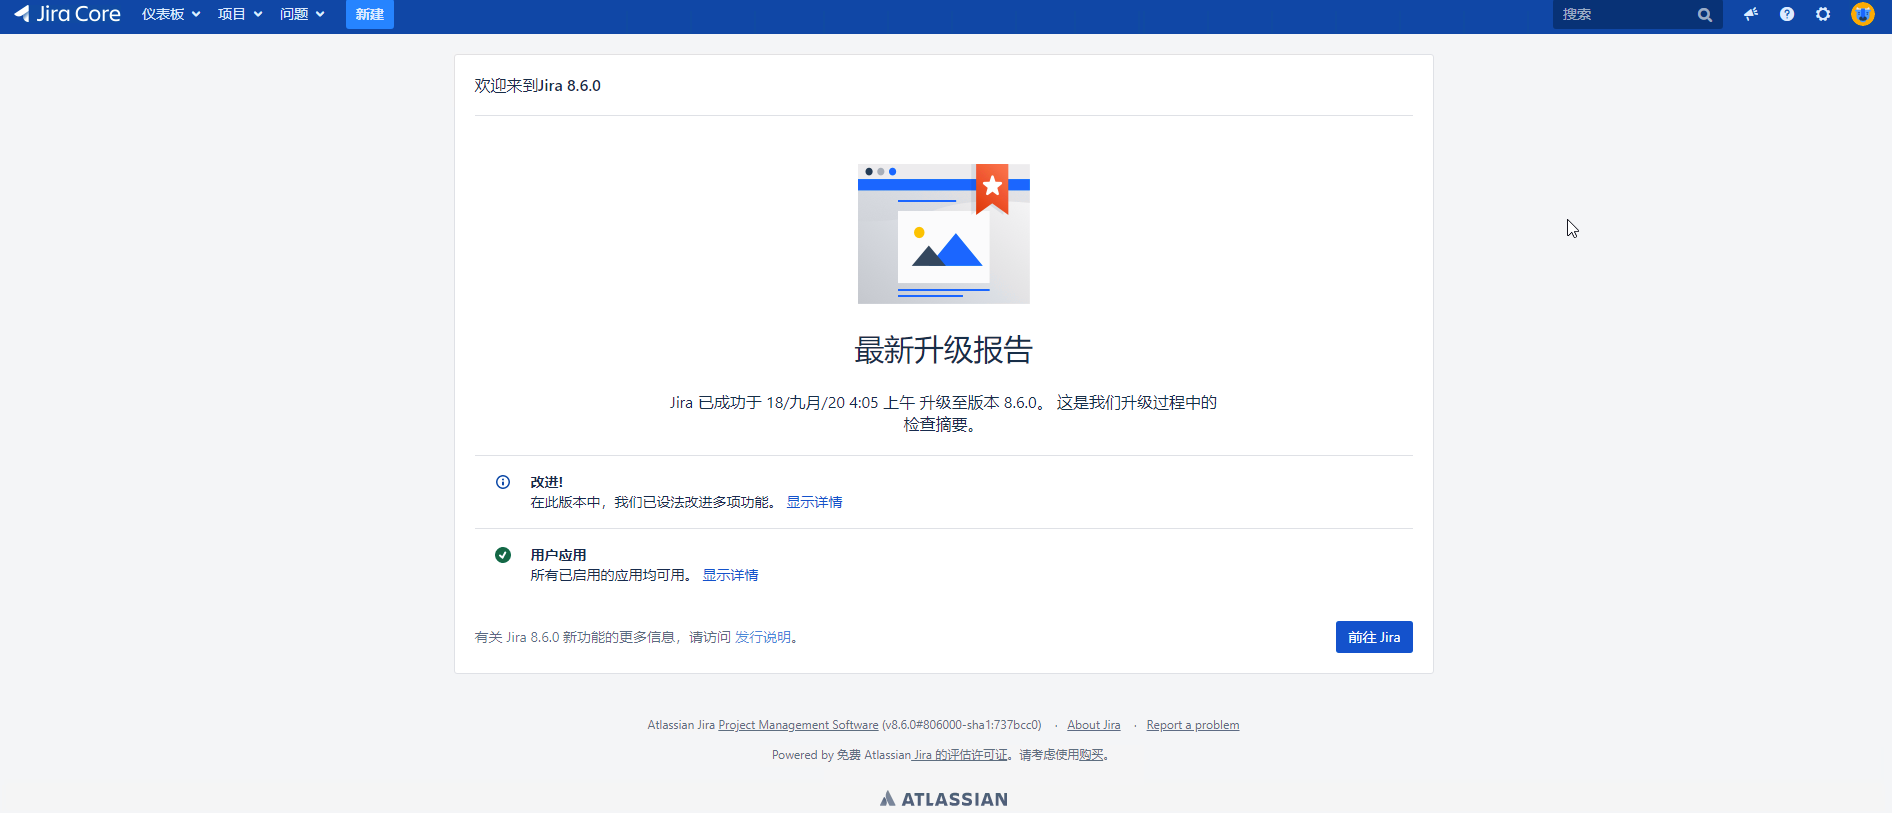Click the 用户应用 heading text

tap(558, 555)
